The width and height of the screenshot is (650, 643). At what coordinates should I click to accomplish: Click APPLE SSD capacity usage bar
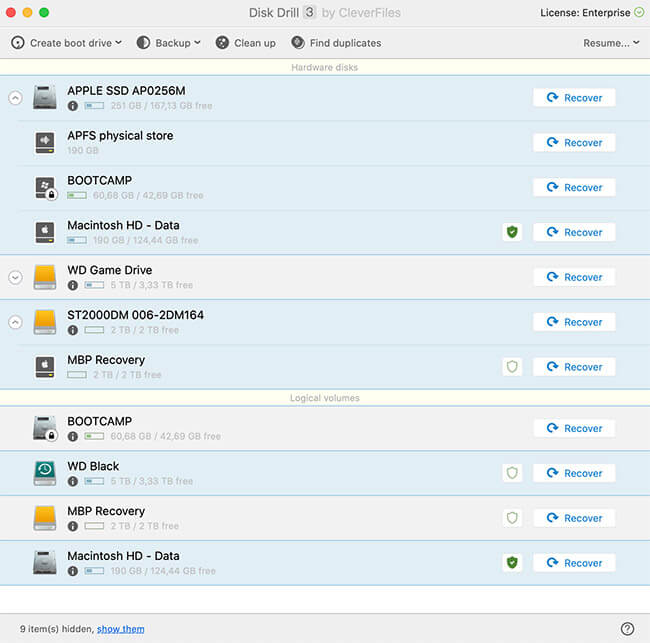point(94,106)
